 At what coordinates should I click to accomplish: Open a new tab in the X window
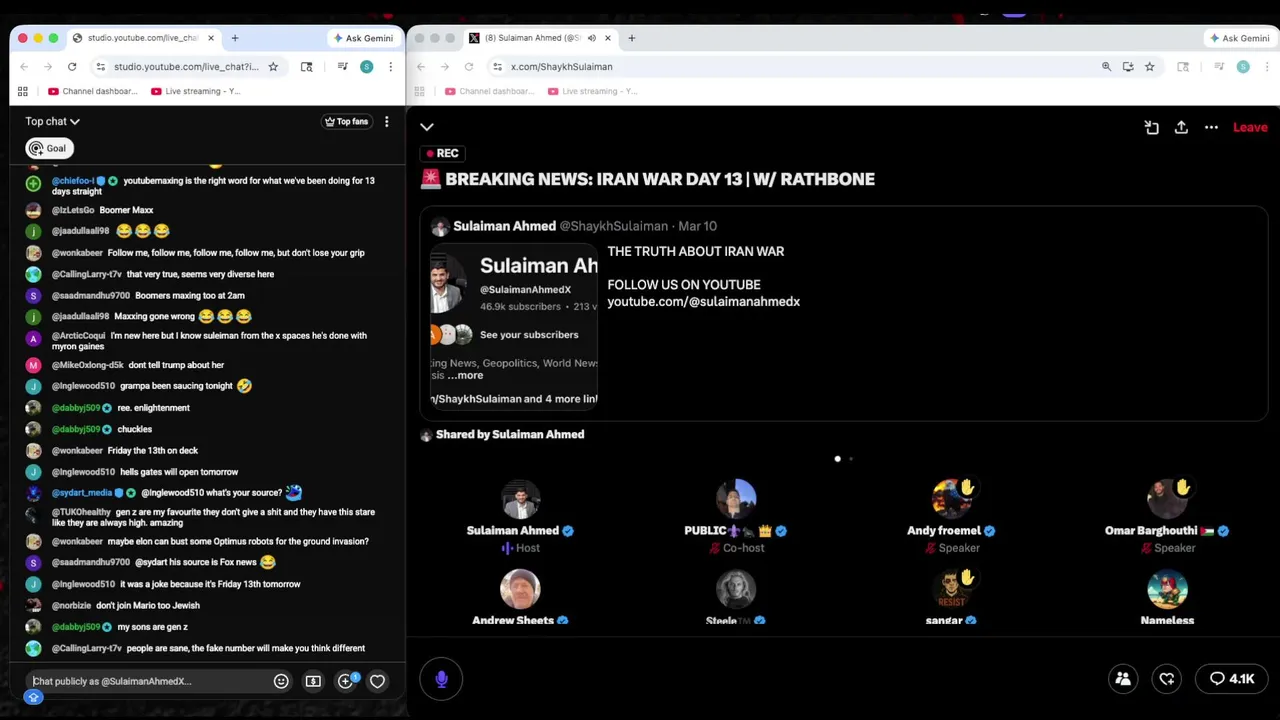(632, 38)
